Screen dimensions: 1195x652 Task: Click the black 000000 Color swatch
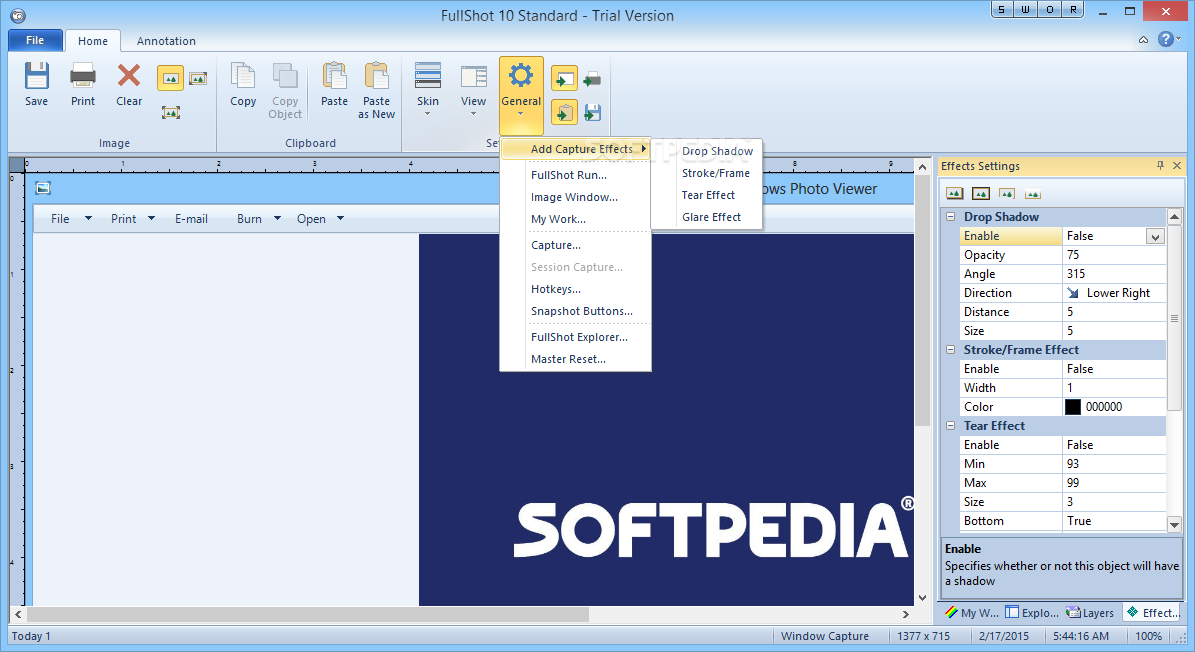click(1072, 407)
